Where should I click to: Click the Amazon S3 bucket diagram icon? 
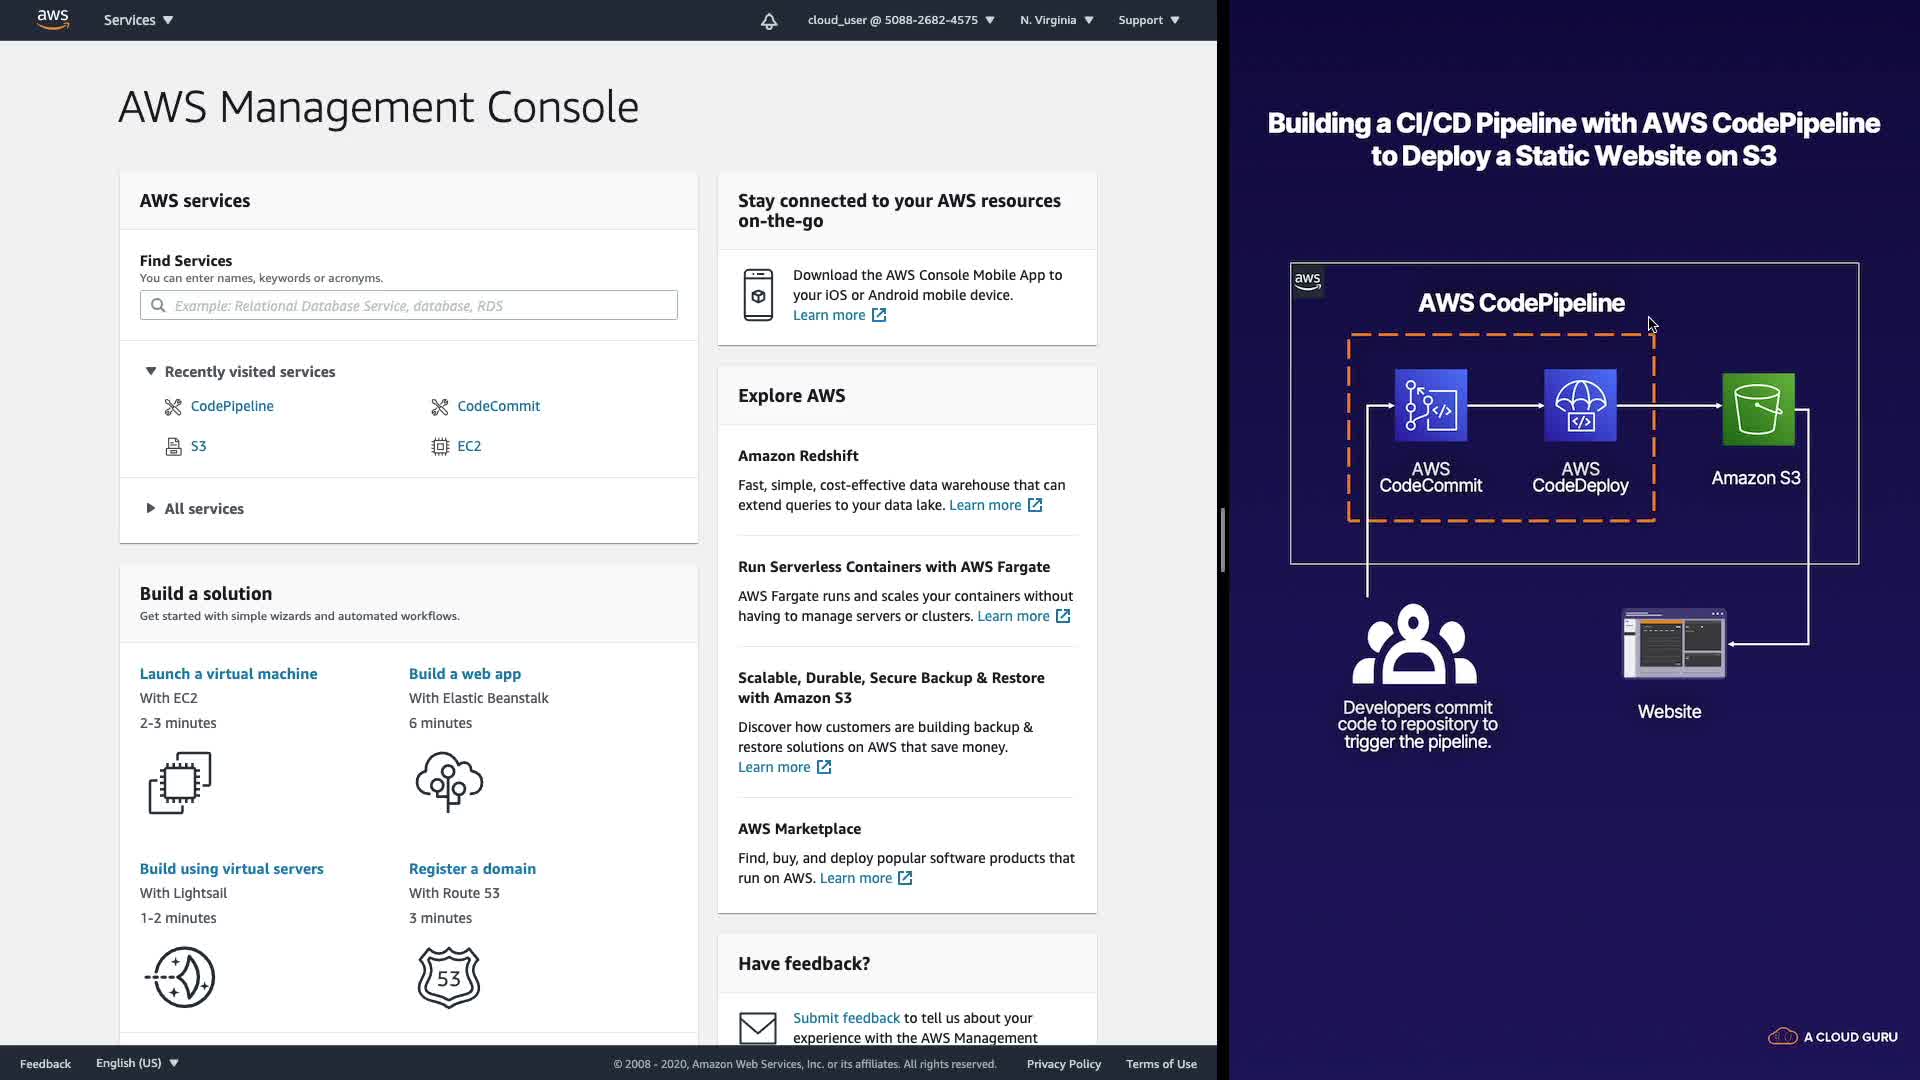[1758, 409]
